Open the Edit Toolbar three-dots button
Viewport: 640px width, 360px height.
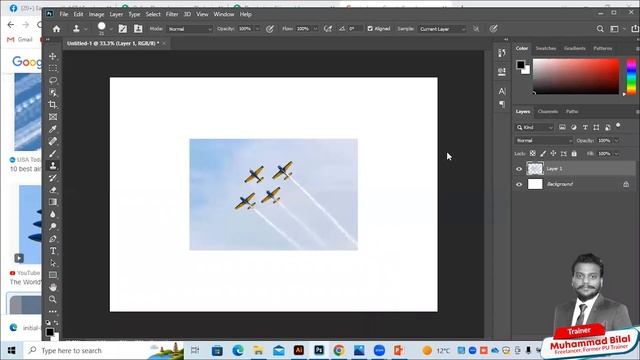click(53, 311)
